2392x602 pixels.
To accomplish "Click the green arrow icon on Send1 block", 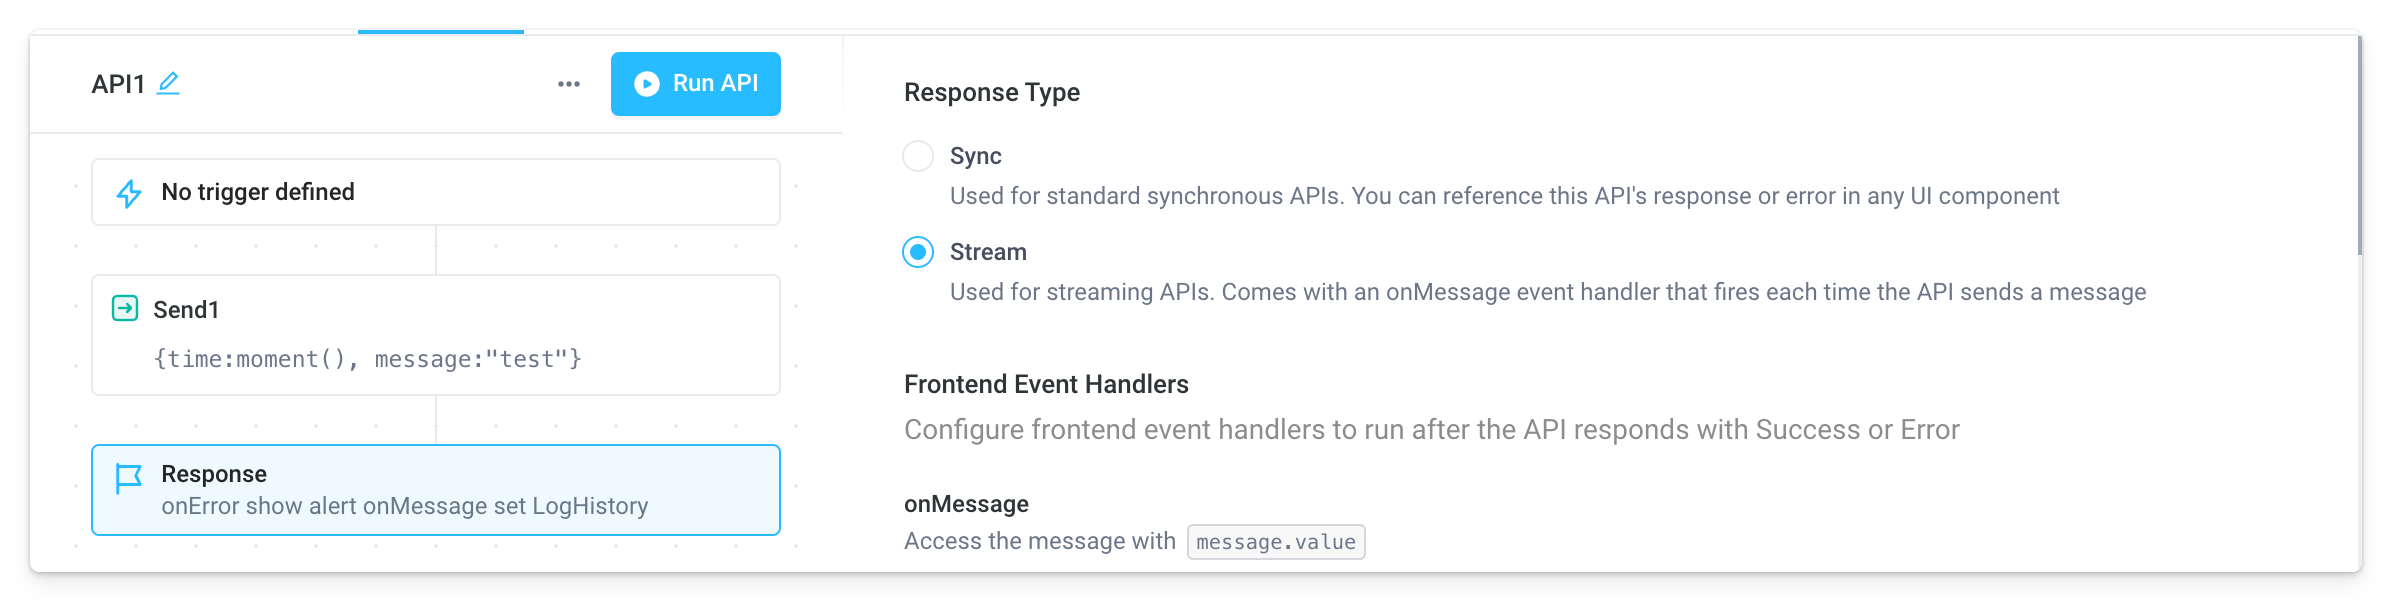I will (126, 309).
